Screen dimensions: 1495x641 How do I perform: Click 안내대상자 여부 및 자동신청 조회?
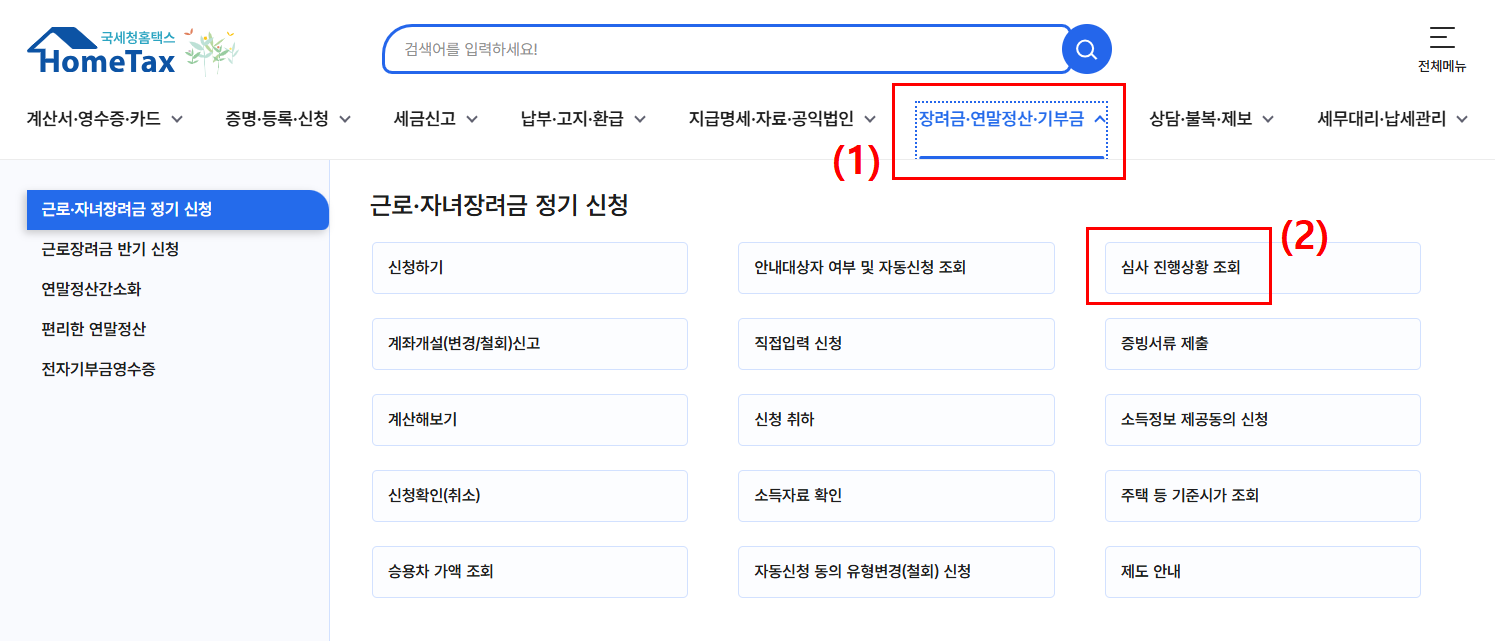pyautogui.click(x=895, y=267)
